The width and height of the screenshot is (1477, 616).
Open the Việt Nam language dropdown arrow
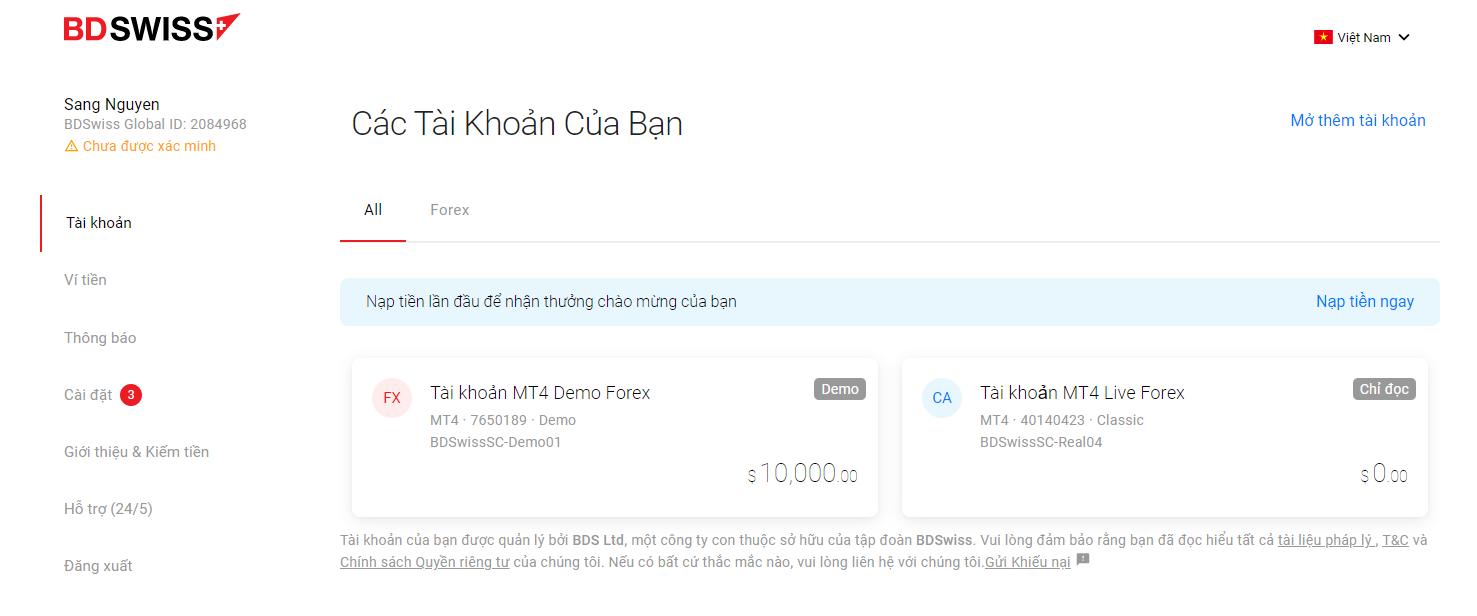(x=1404, y=38)
